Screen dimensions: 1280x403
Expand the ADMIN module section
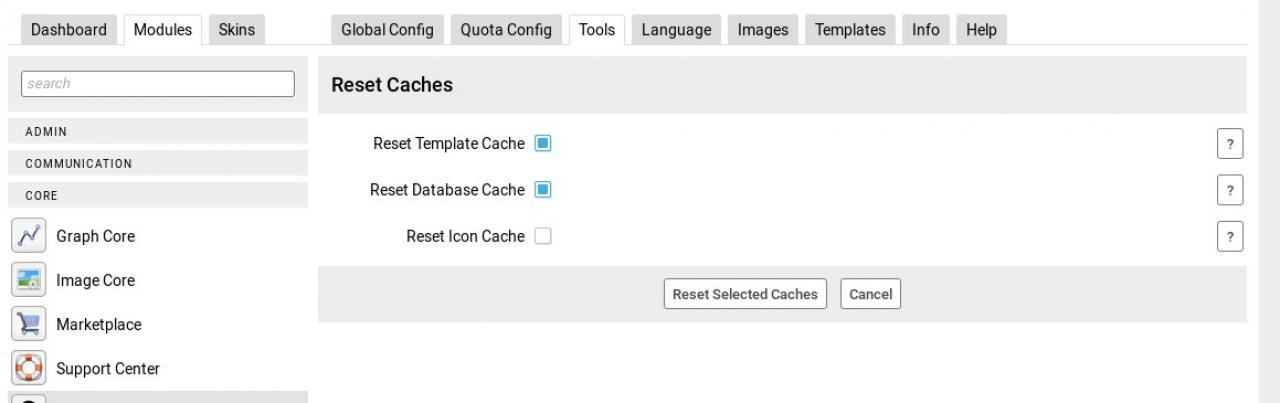(158, 132)
